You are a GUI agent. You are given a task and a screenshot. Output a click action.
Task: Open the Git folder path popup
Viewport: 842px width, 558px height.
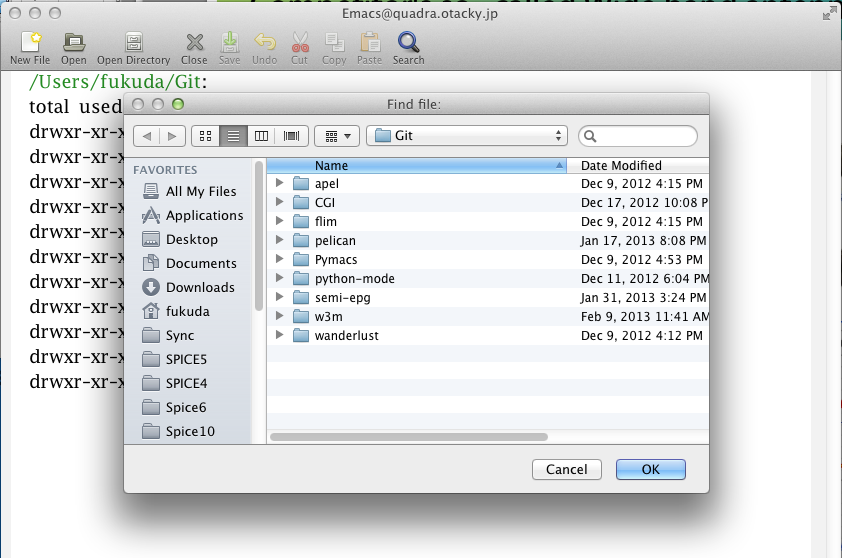(x=467, y=136)
